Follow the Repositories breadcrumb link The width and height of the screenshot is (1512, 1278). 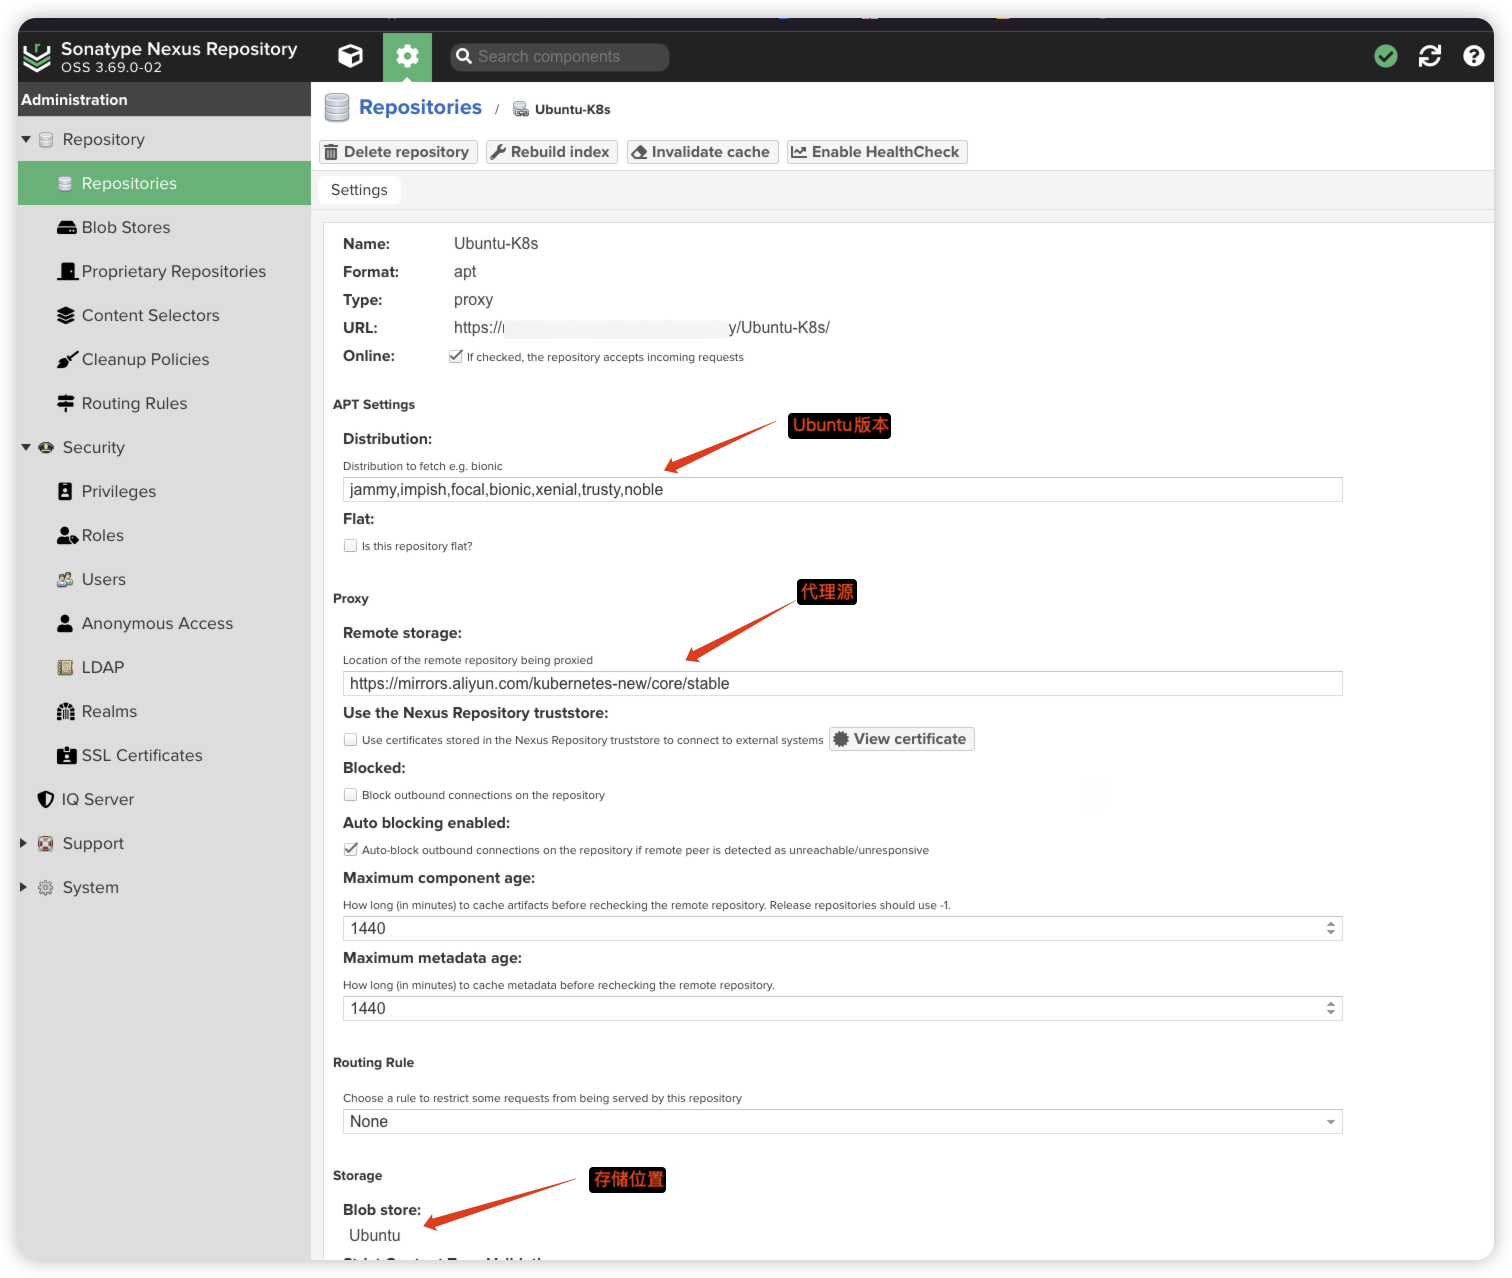click(x=420, y=107)
